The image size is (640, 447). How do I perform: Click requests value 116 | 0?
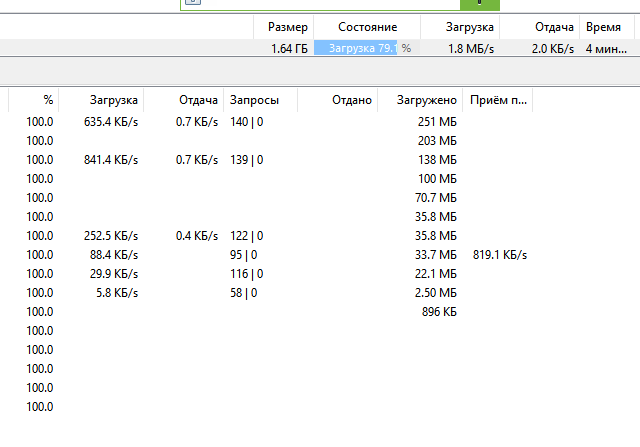point(247,274)
